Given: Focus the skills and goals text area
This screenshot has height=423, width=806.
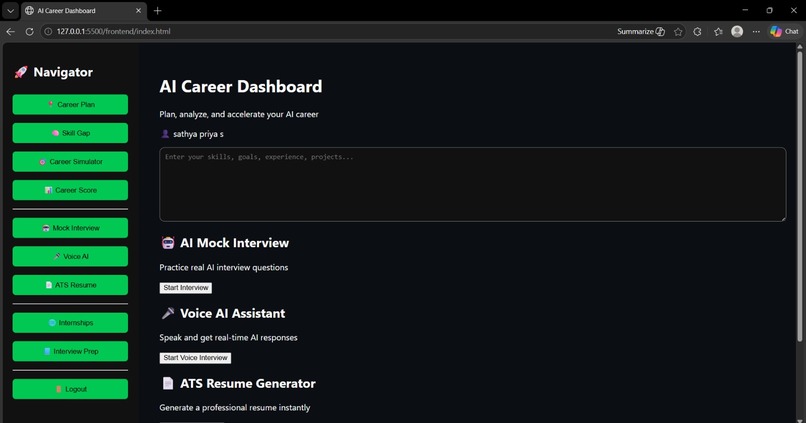Looking at the screenshot, I should 472,185.
